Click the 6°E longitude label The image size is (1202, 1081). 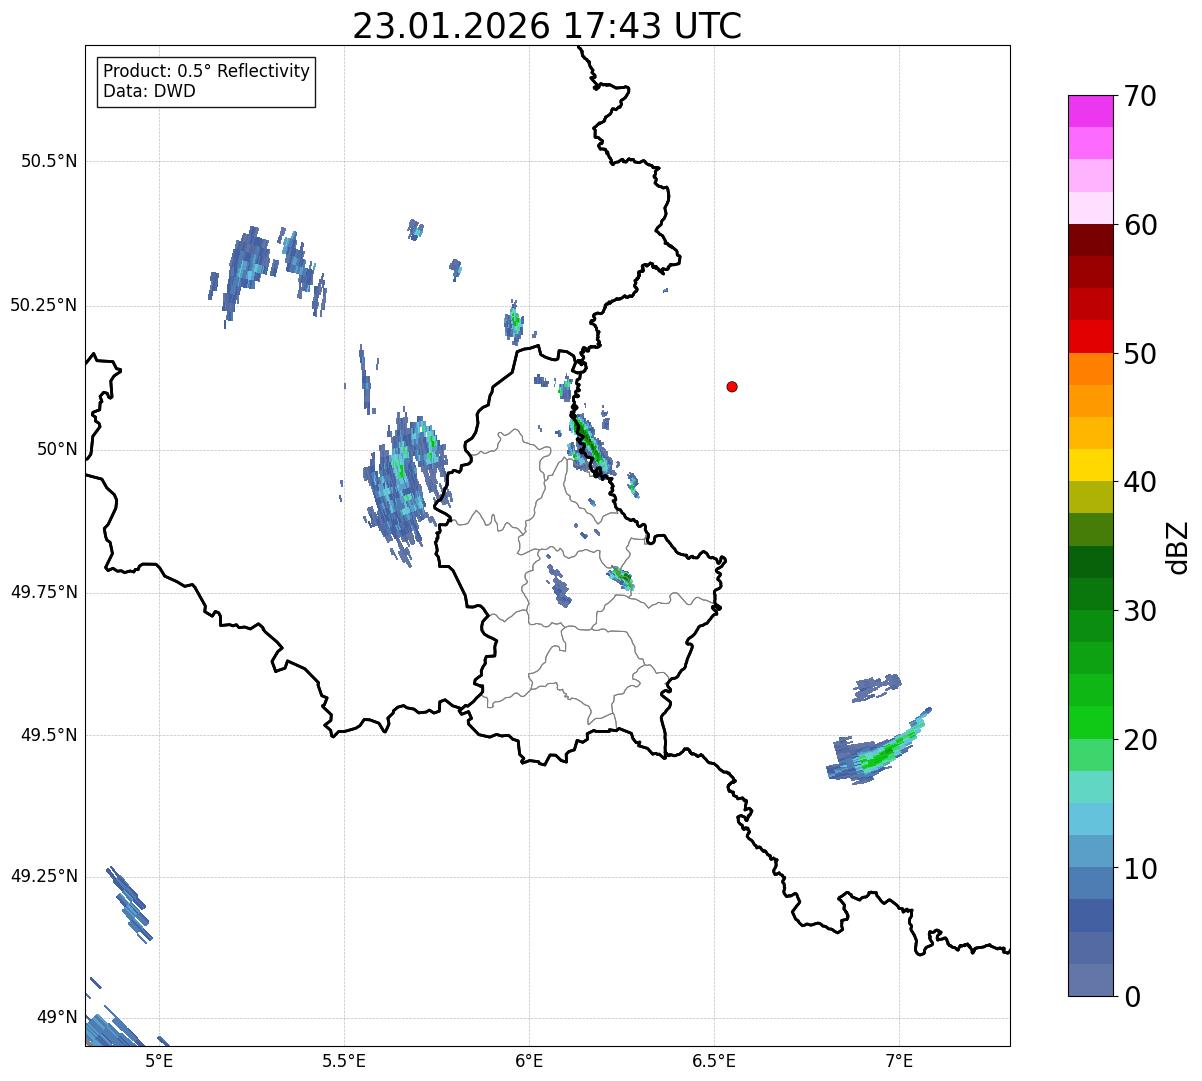pos(529,1060)
